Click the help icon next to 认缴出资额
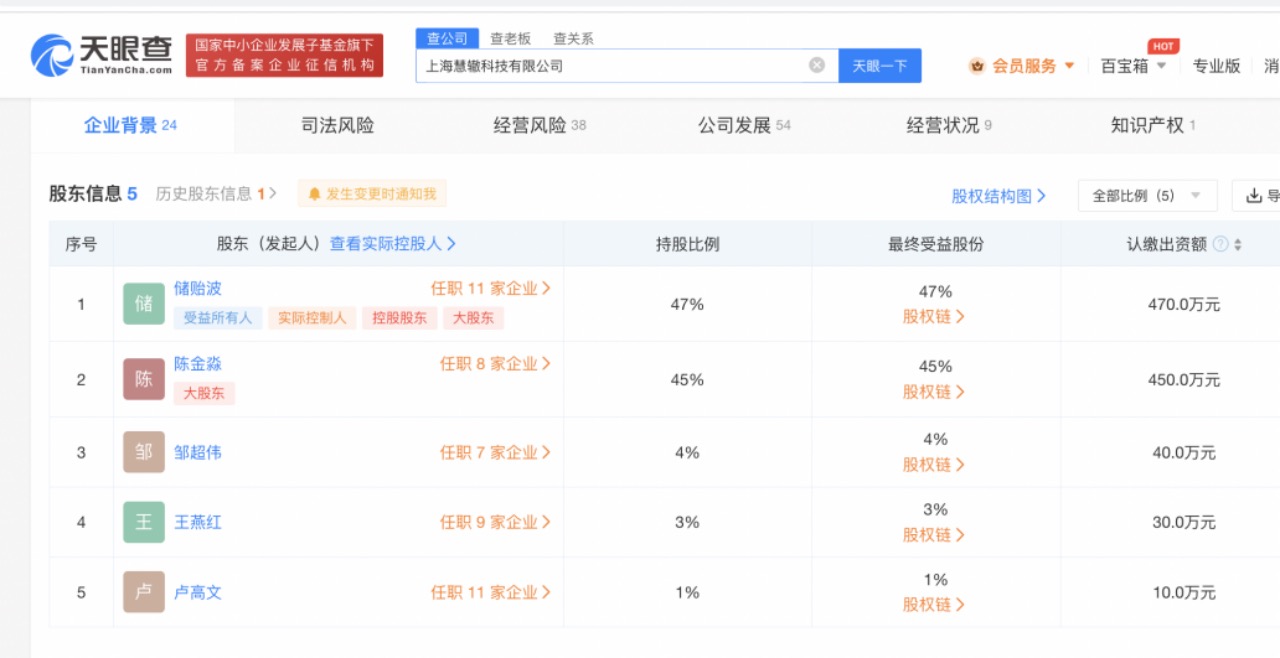The width and height of the screenshot is (1280, 658). click(1220, 245)
